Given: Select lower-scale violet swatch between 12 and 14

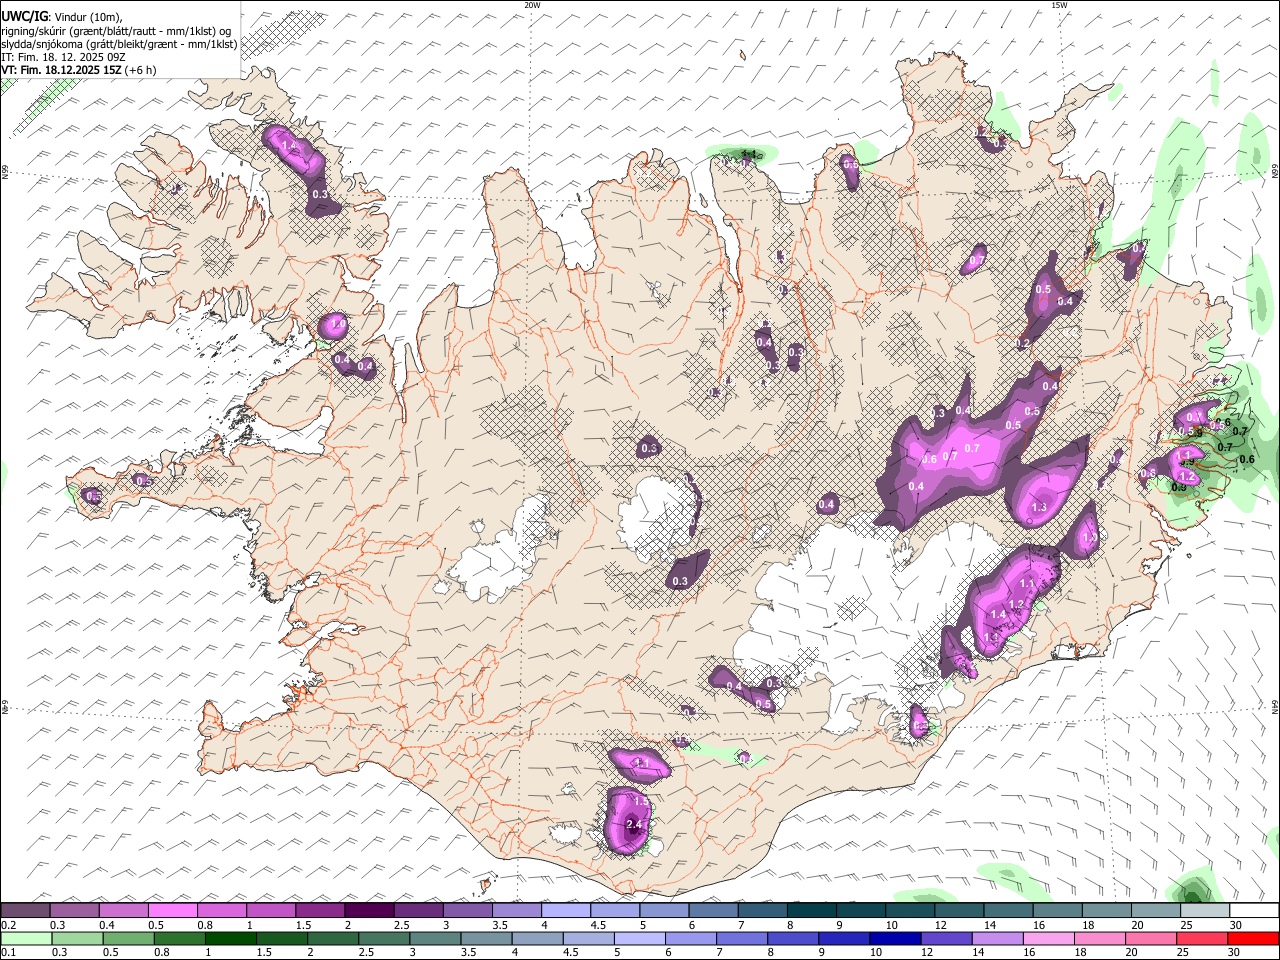Looking at the screenshot, I should coord(947,938).
